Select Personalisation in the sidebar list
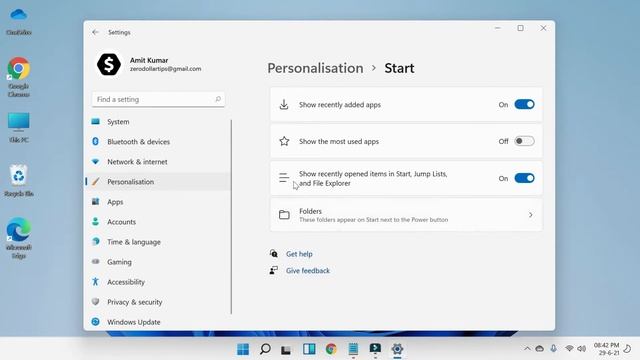640x360 pixels. [x=159, y=182]
